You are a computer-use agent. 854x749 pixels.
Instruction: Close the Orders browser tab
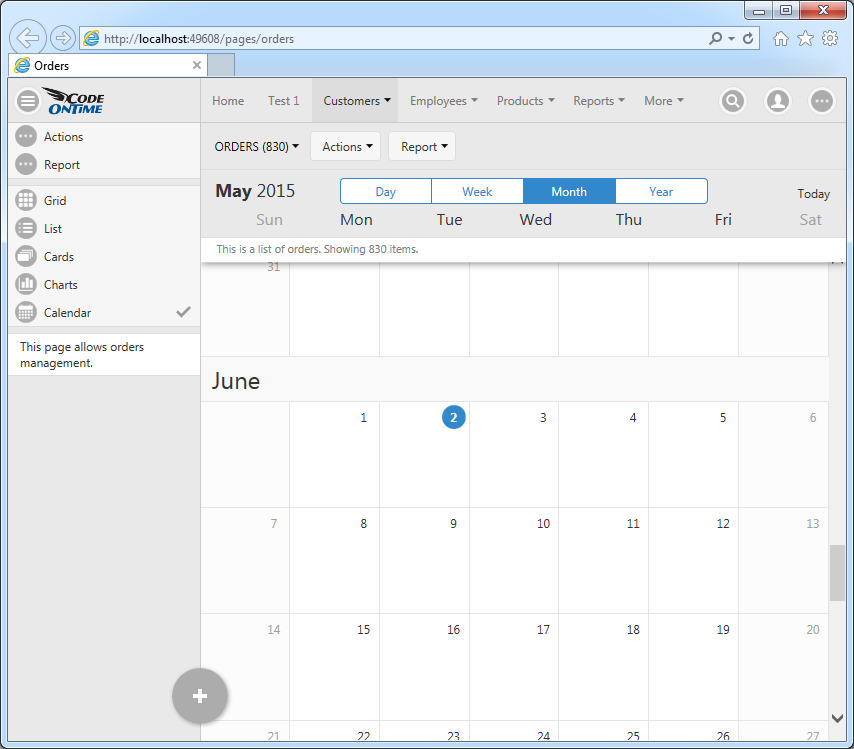[x=197, y=65]
